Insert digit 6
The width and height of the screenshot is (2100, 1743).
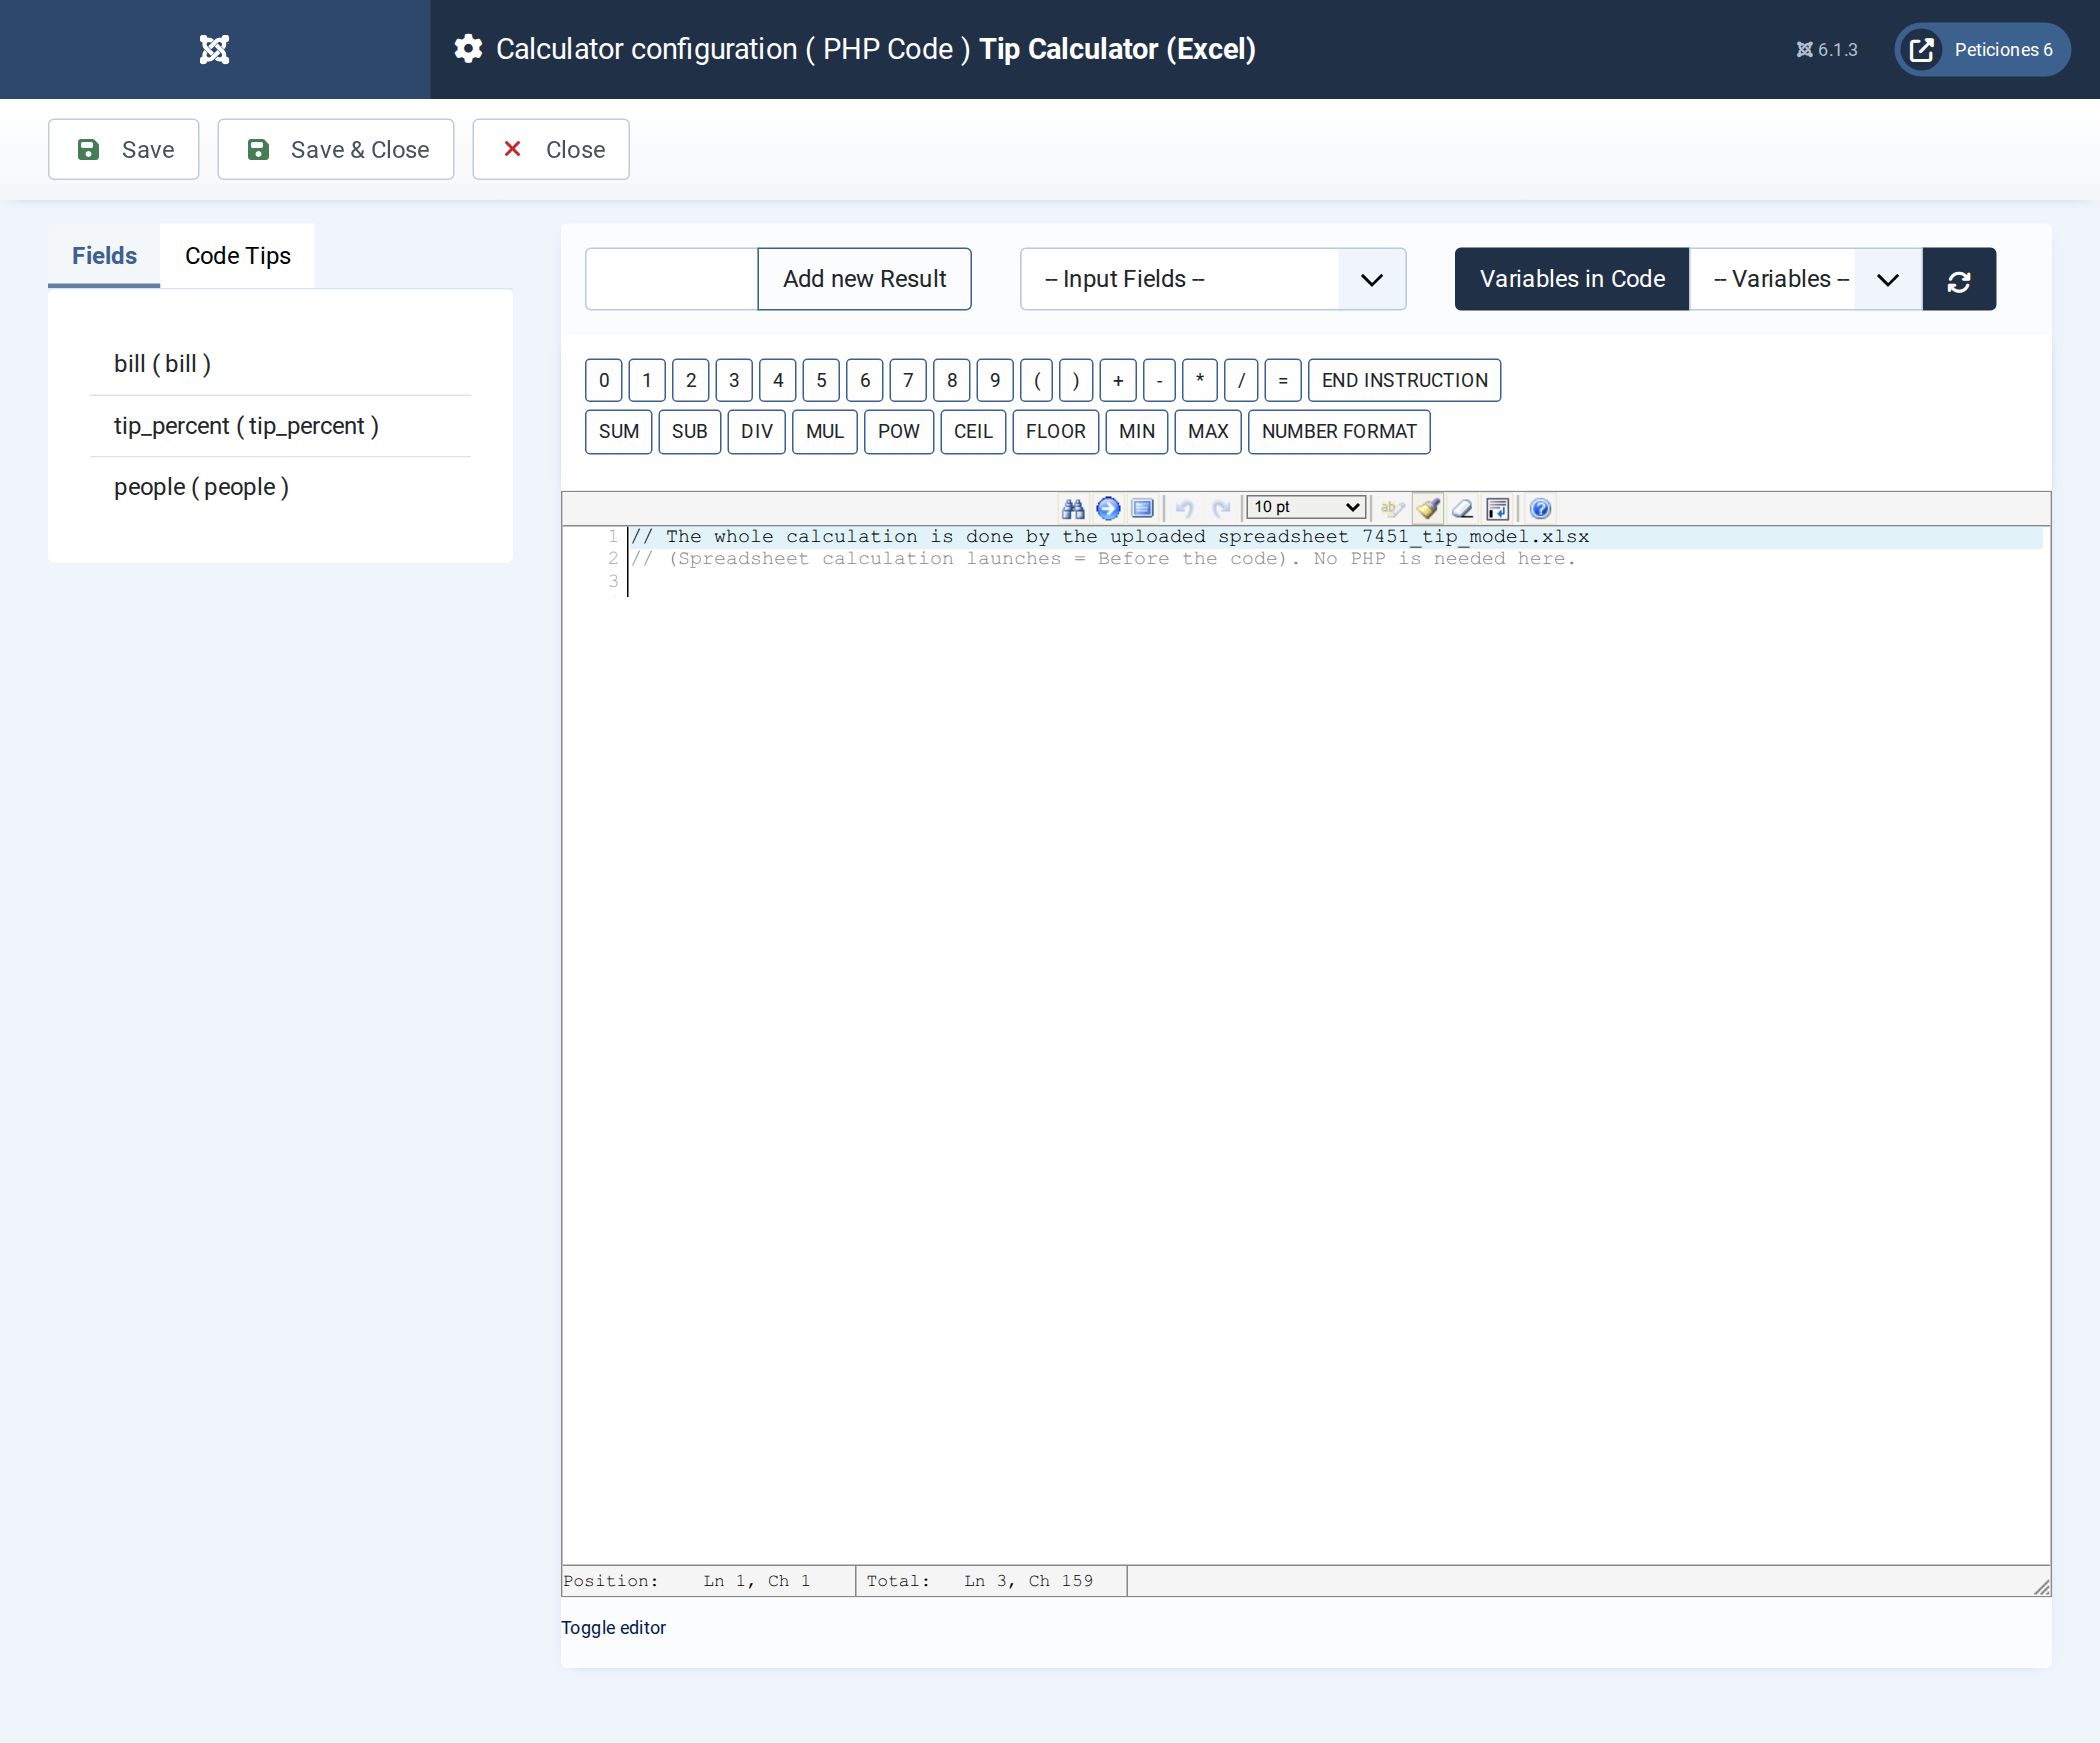pyautogui.click(x=865, y=380)
